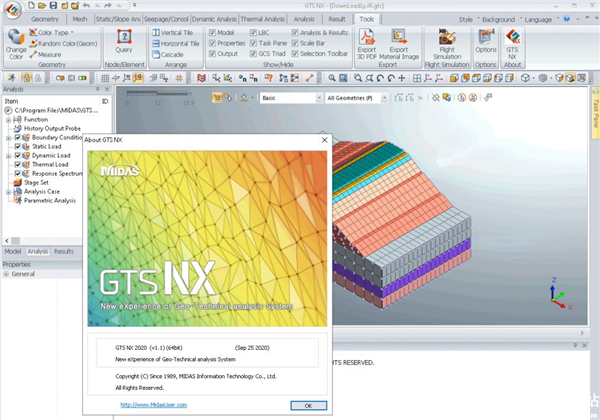Toggle the LBC checkbox
Screen dimensions: 600x420
click(253, 33)
